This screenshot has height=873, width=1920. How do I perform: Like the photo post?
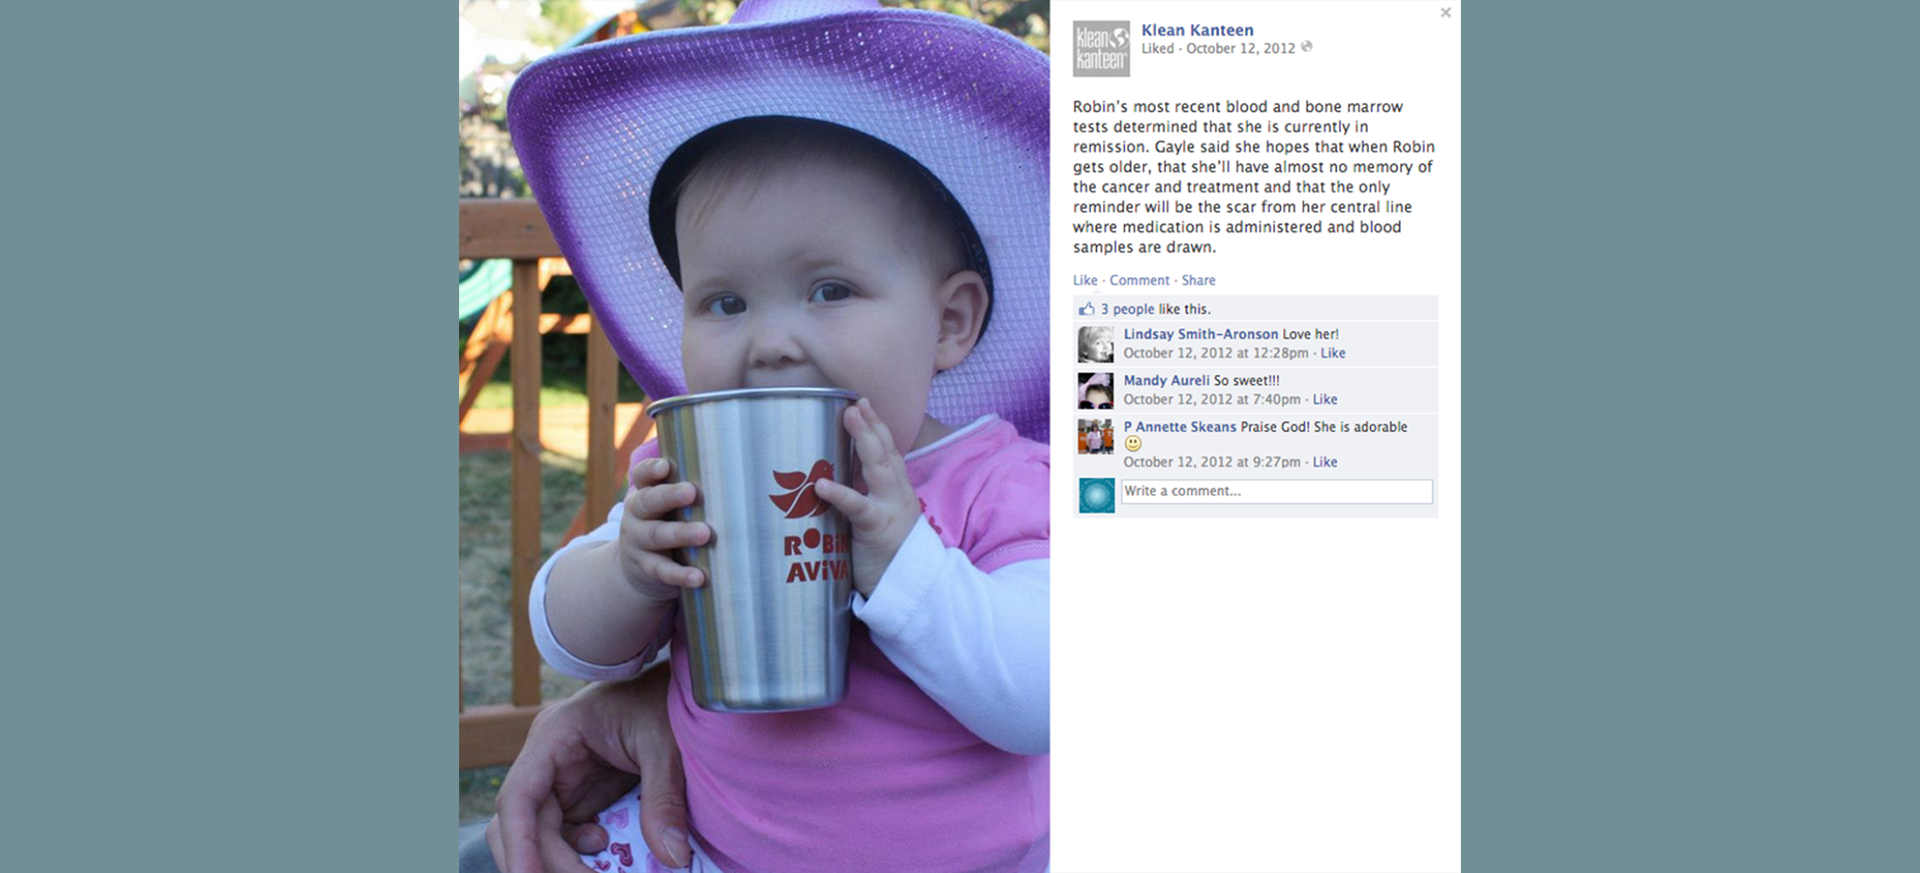pyautogui.click(x=1085, y=280)
